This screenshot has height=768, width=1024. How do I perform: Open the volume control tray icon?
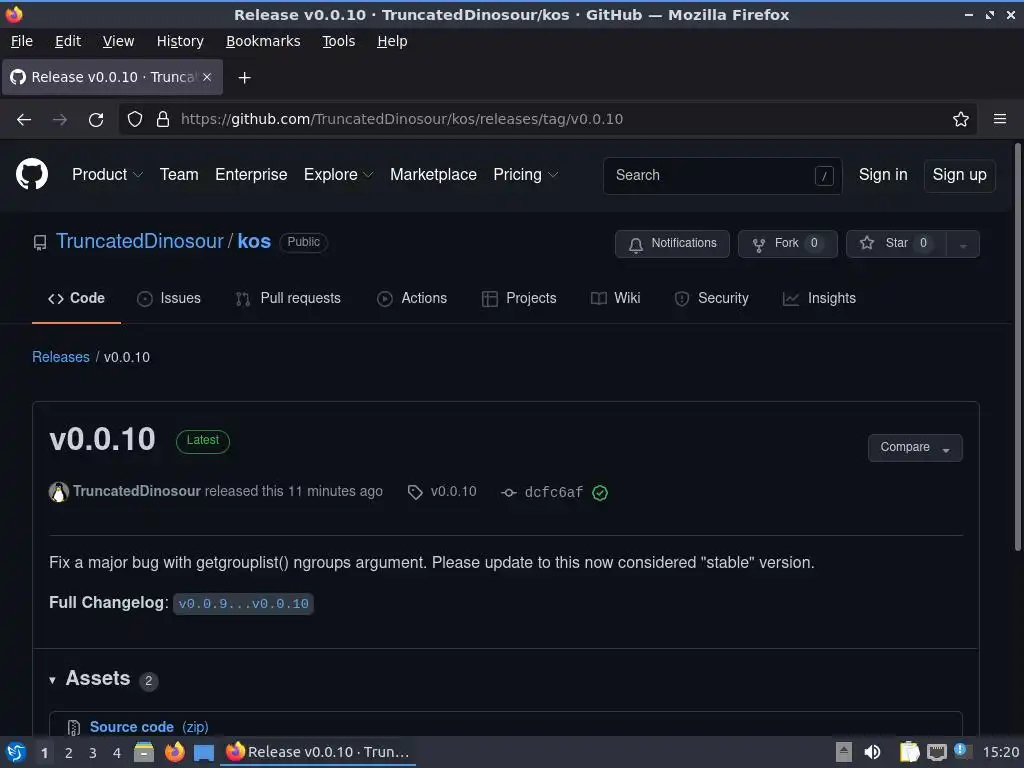click(872, 752)
